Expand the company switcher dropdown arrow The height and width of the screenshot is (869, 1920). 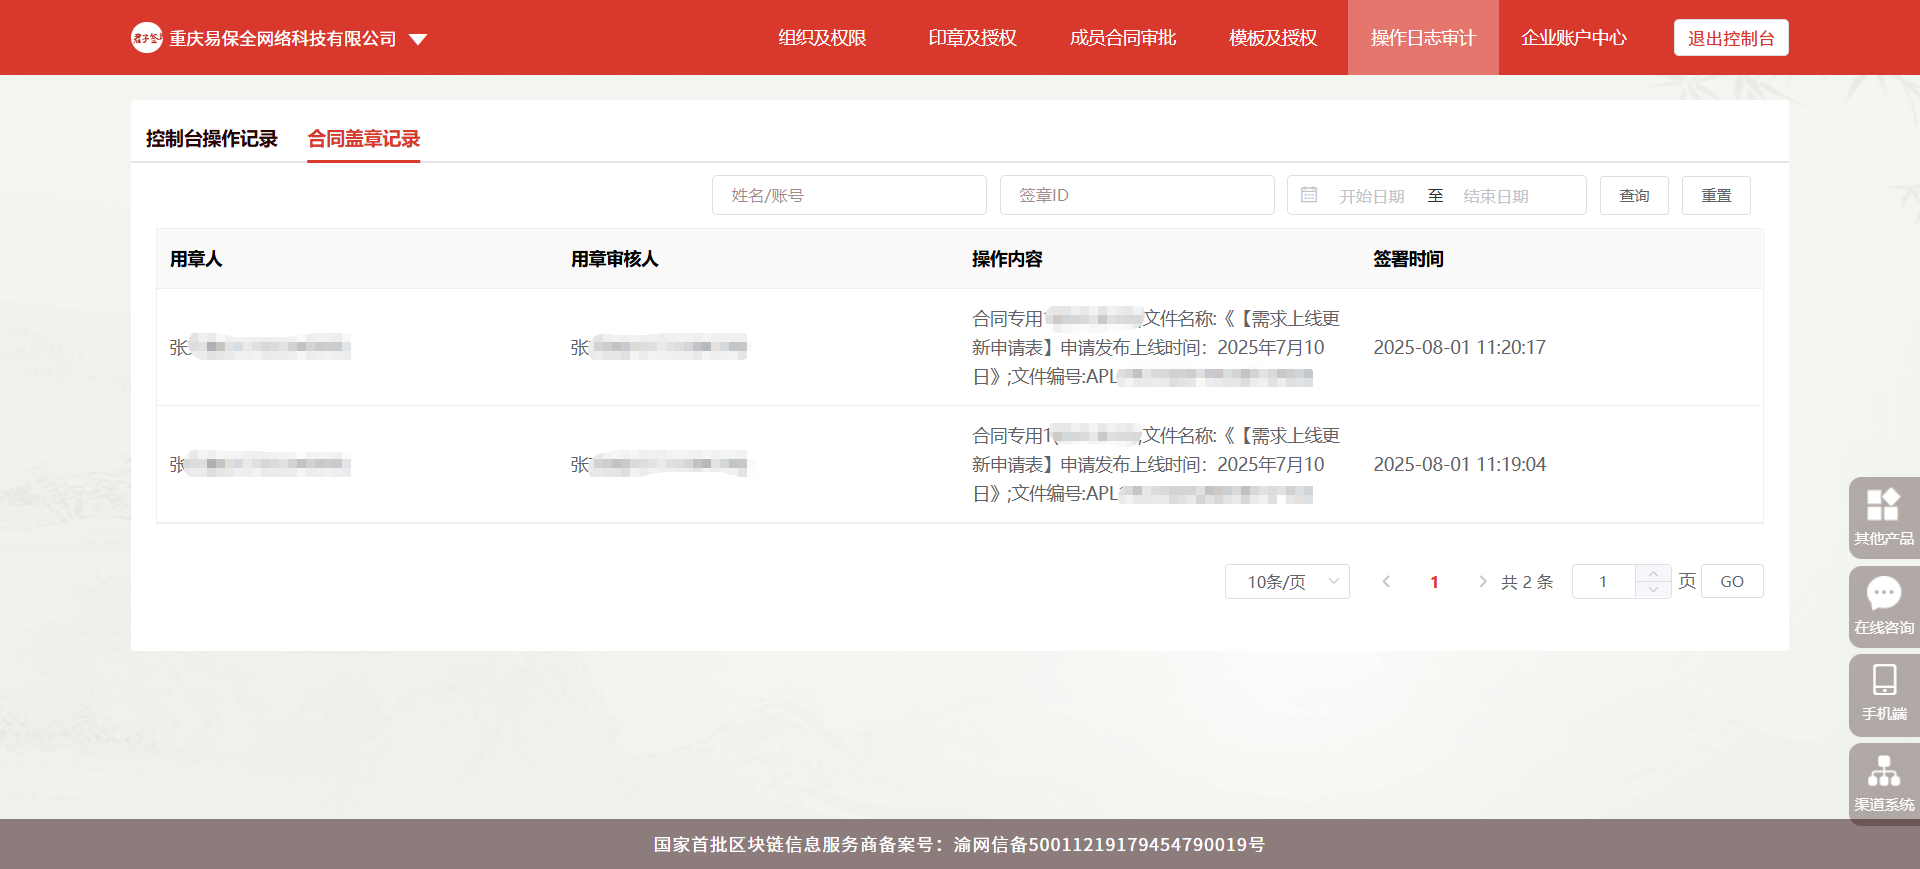[418, 39]
